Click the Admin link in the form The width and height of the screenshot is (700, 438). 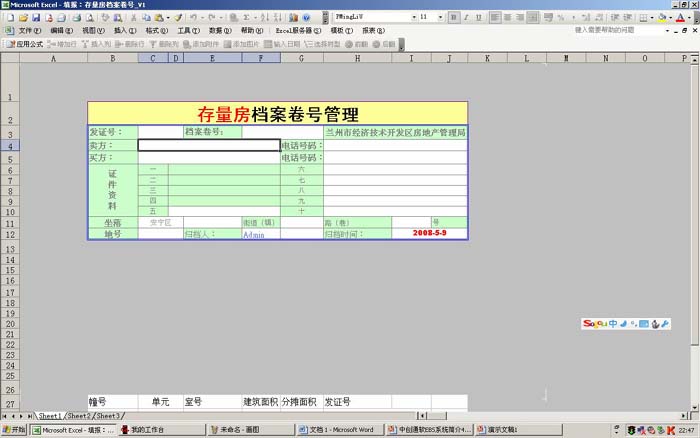(254, 234)
